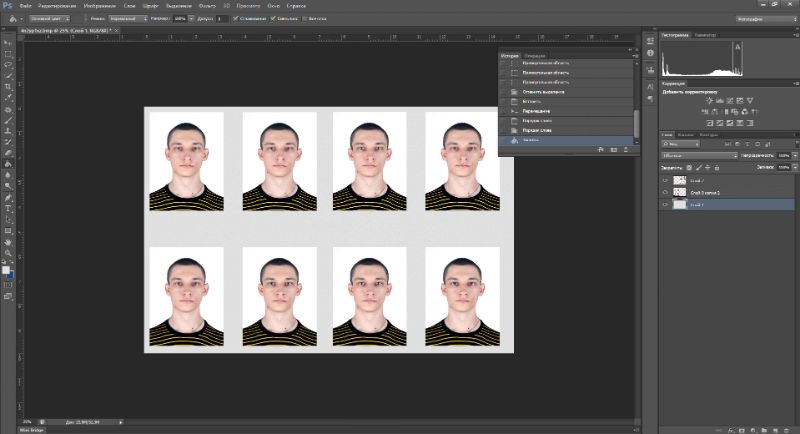Screen dimensions: 800x434
Task: Select the Healing Brush tool
Action: (8, 109)
